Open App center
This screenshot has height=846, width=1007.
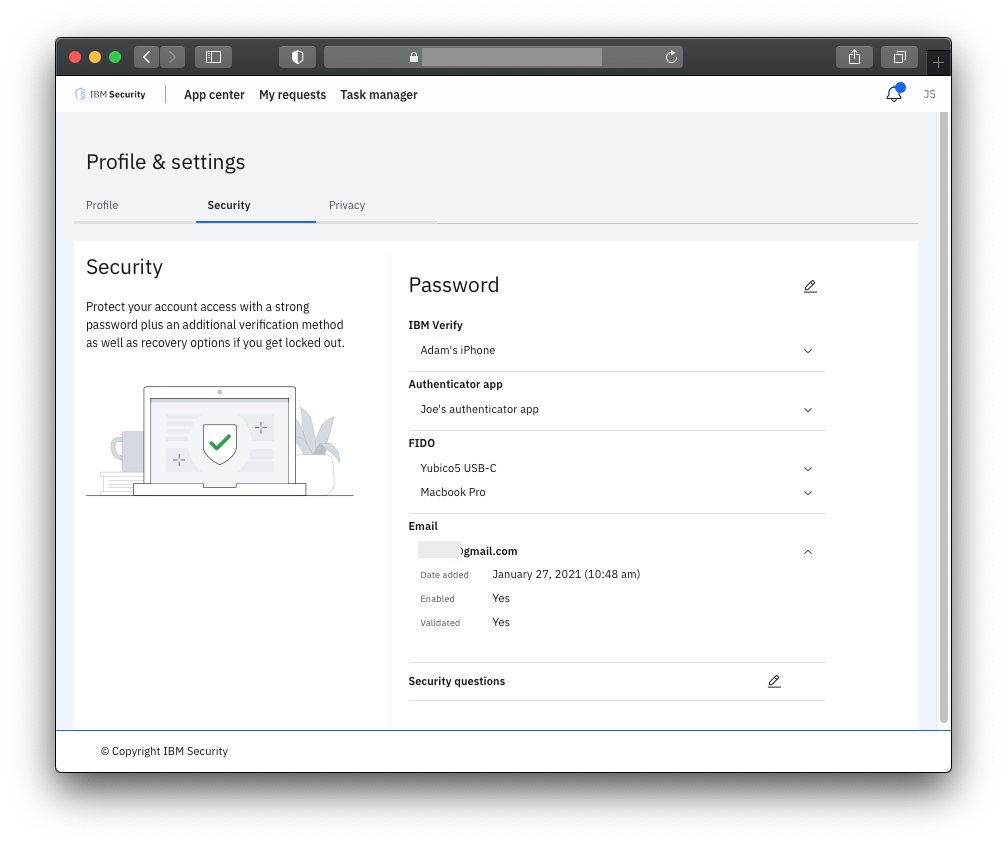click(214, 94)
